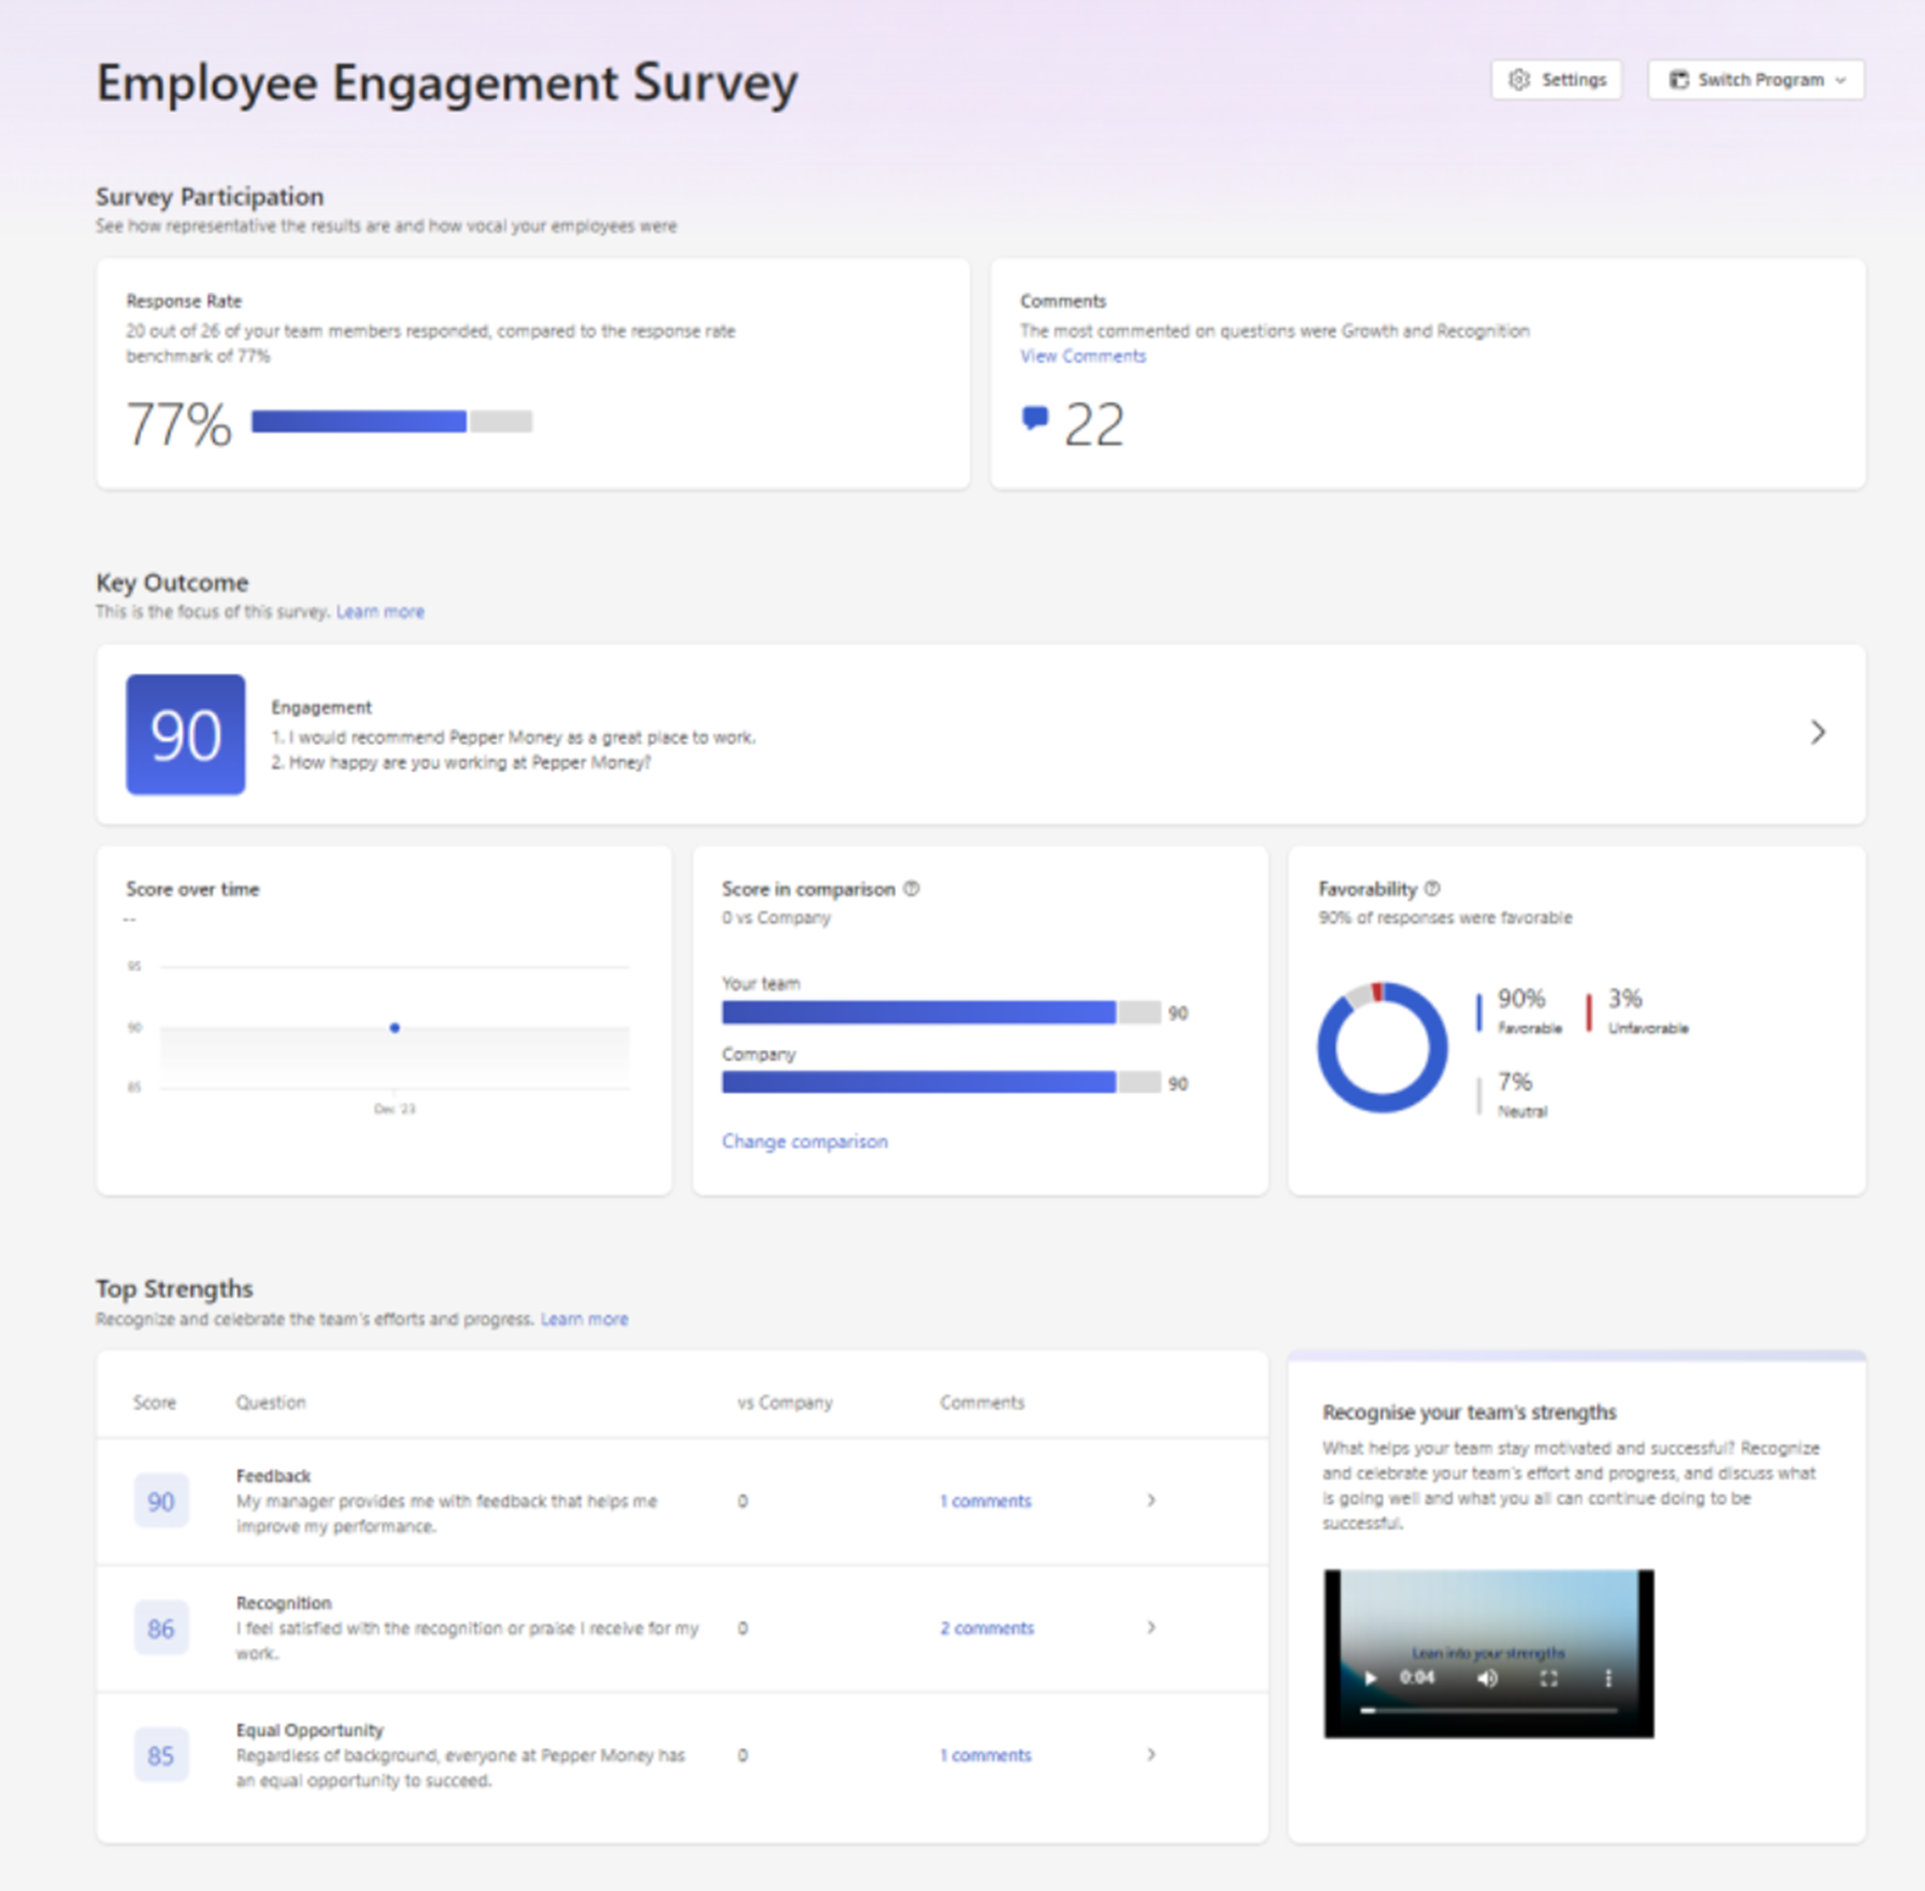1925x1891 pixels.
Task: Click the Dec '23 data point
Action: coord(395,1028)
